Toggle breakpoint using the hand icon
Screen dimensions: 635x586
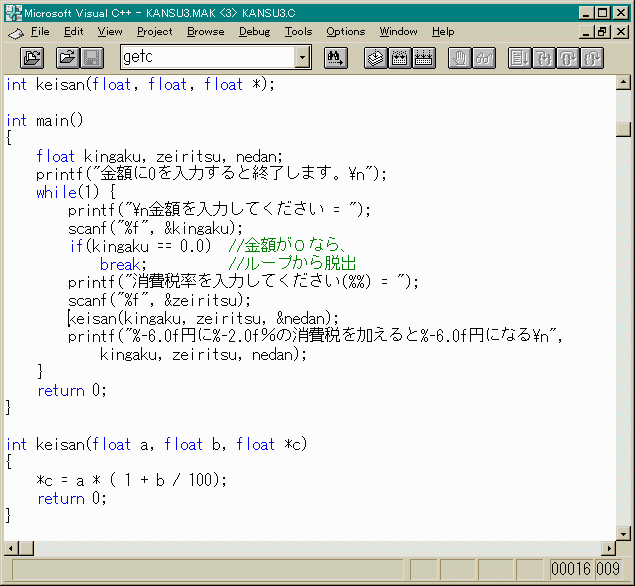(x=460, y=58)
